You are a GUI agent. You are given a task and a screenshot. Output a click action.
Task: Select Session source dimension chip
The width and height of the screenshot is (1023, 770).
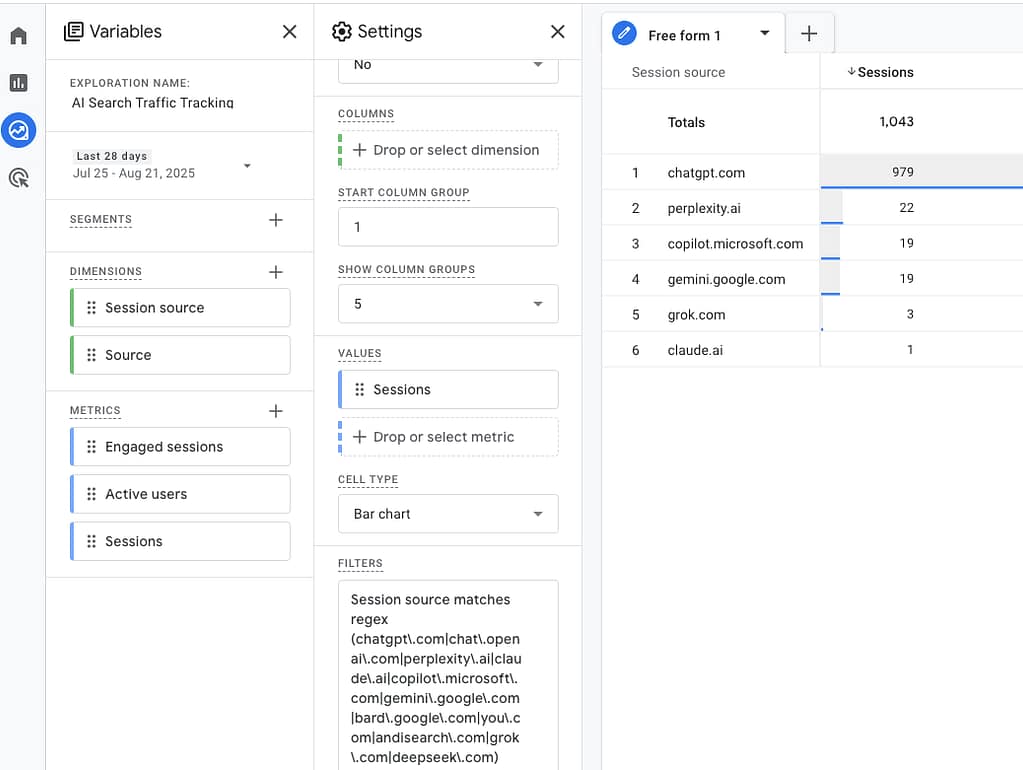point(180,307)
